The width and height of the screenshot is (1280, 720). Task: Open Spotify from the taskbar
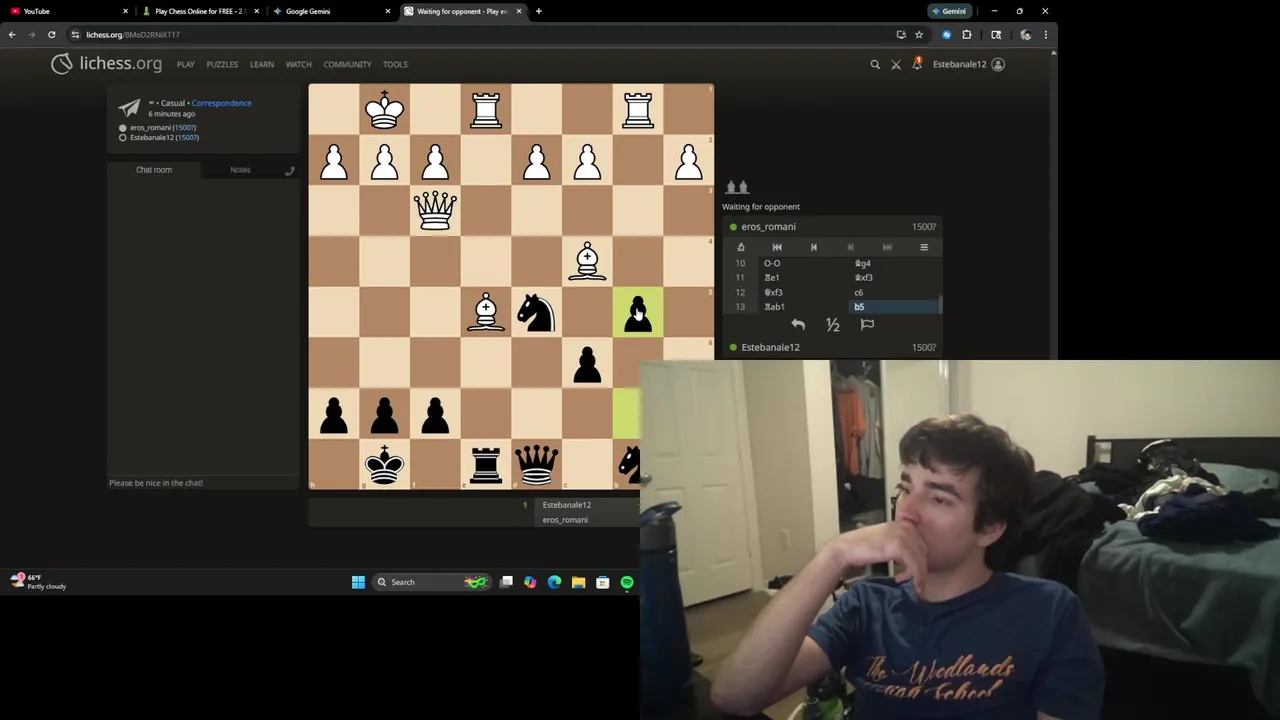(x=627, y=582)
